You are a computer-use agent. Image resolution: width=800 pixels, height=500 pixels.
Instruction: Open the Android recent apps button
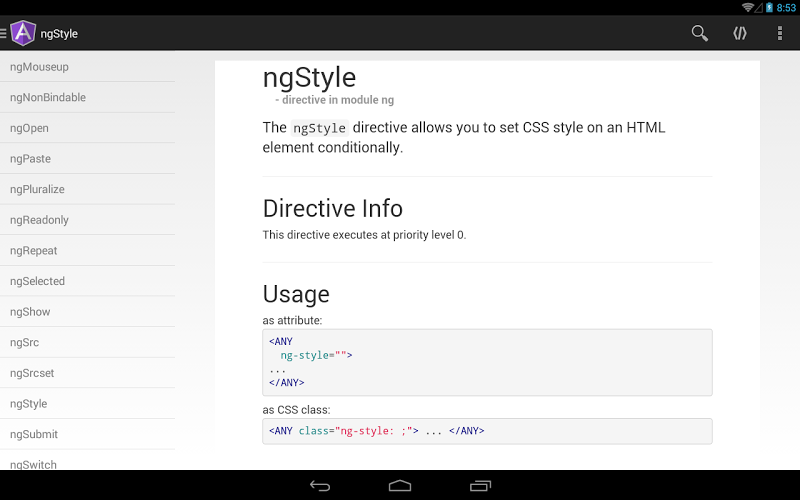point(480,486)
